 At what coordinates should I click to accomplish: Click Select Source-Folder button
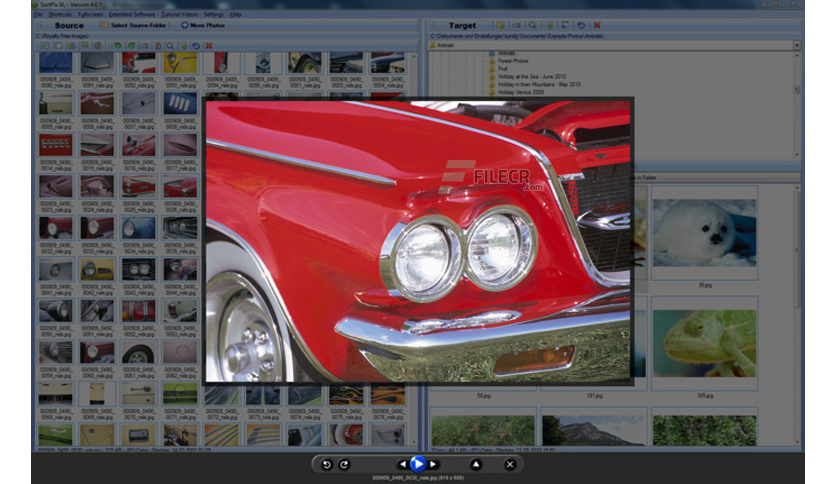[x=134, y=25]
